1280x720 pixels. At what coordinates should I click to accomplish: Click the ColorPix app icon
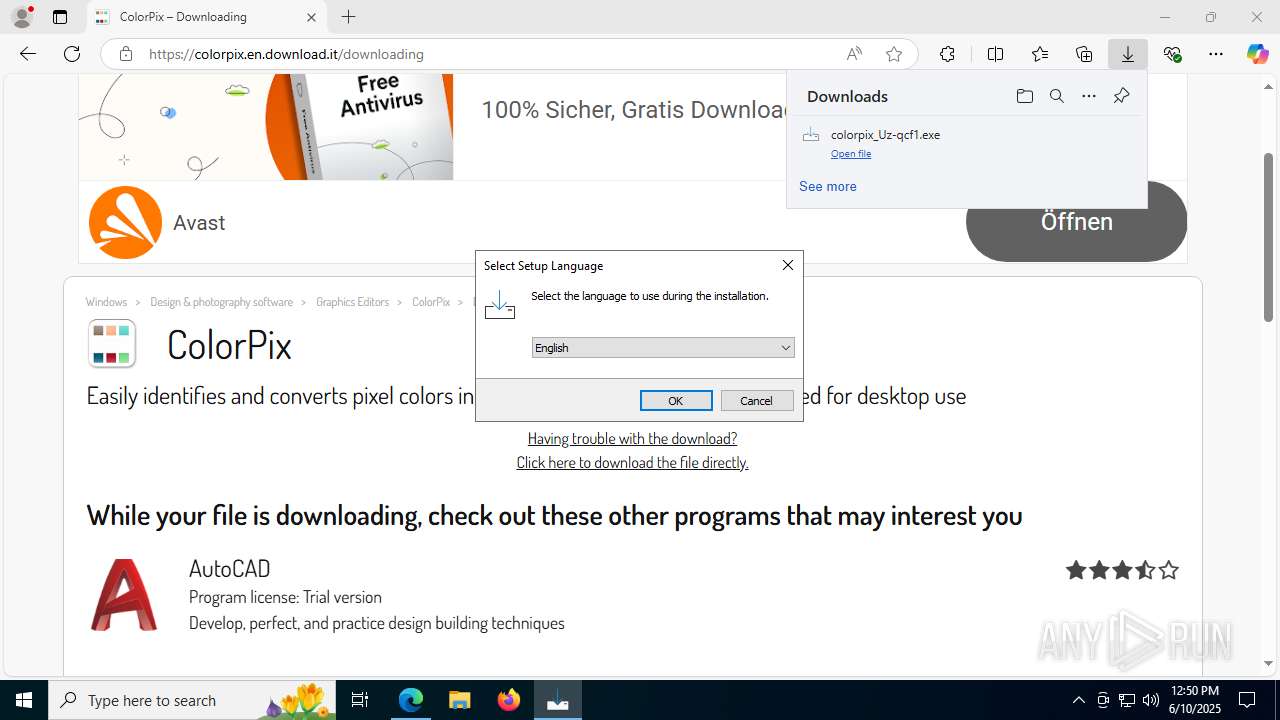pos(112,344)
